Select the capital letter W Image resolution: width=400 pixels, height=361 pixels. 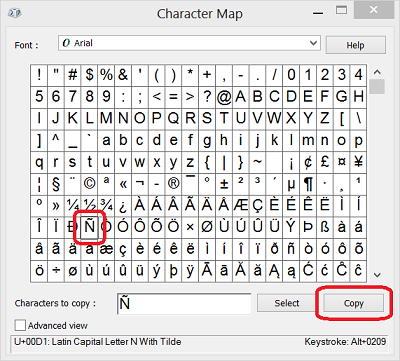[274, 118]
